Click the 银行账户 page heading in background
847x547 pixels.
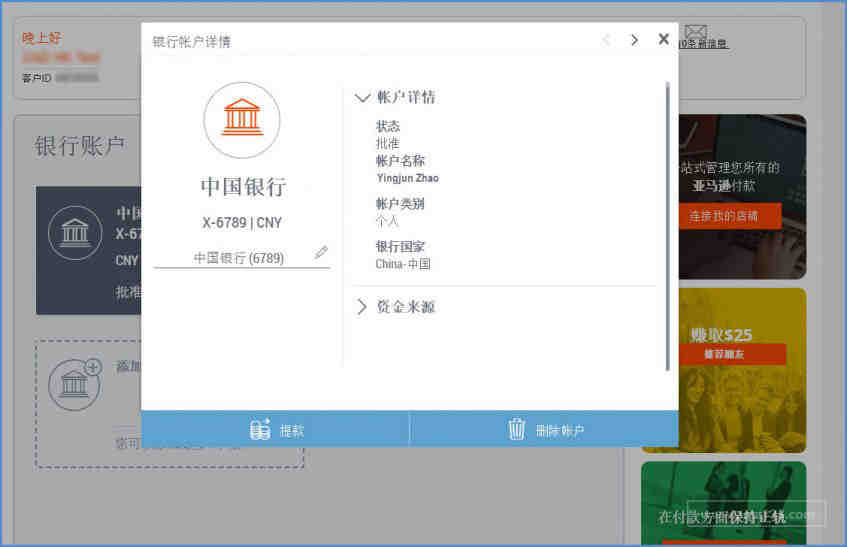pyautogui.click(x=79, y=146)
